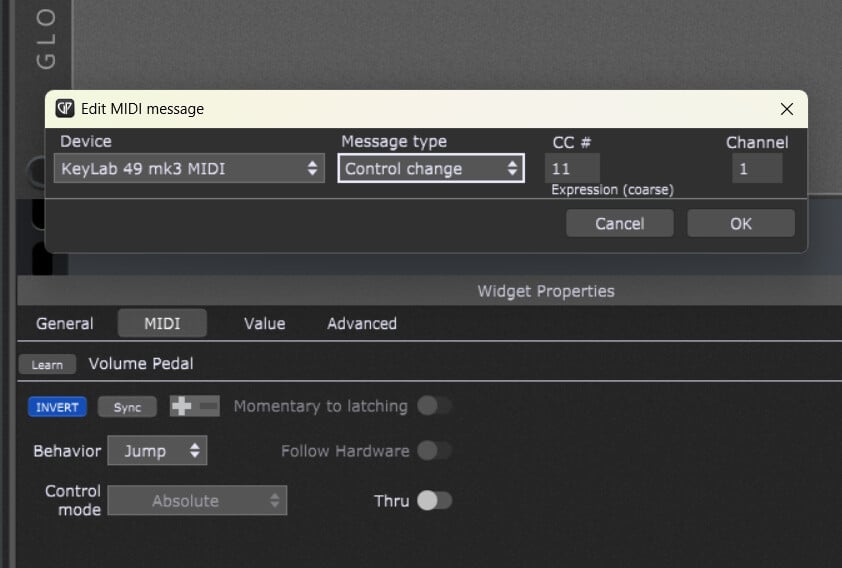
Task: Expand the Message type Control change dropdown
Action: (430, 169)
